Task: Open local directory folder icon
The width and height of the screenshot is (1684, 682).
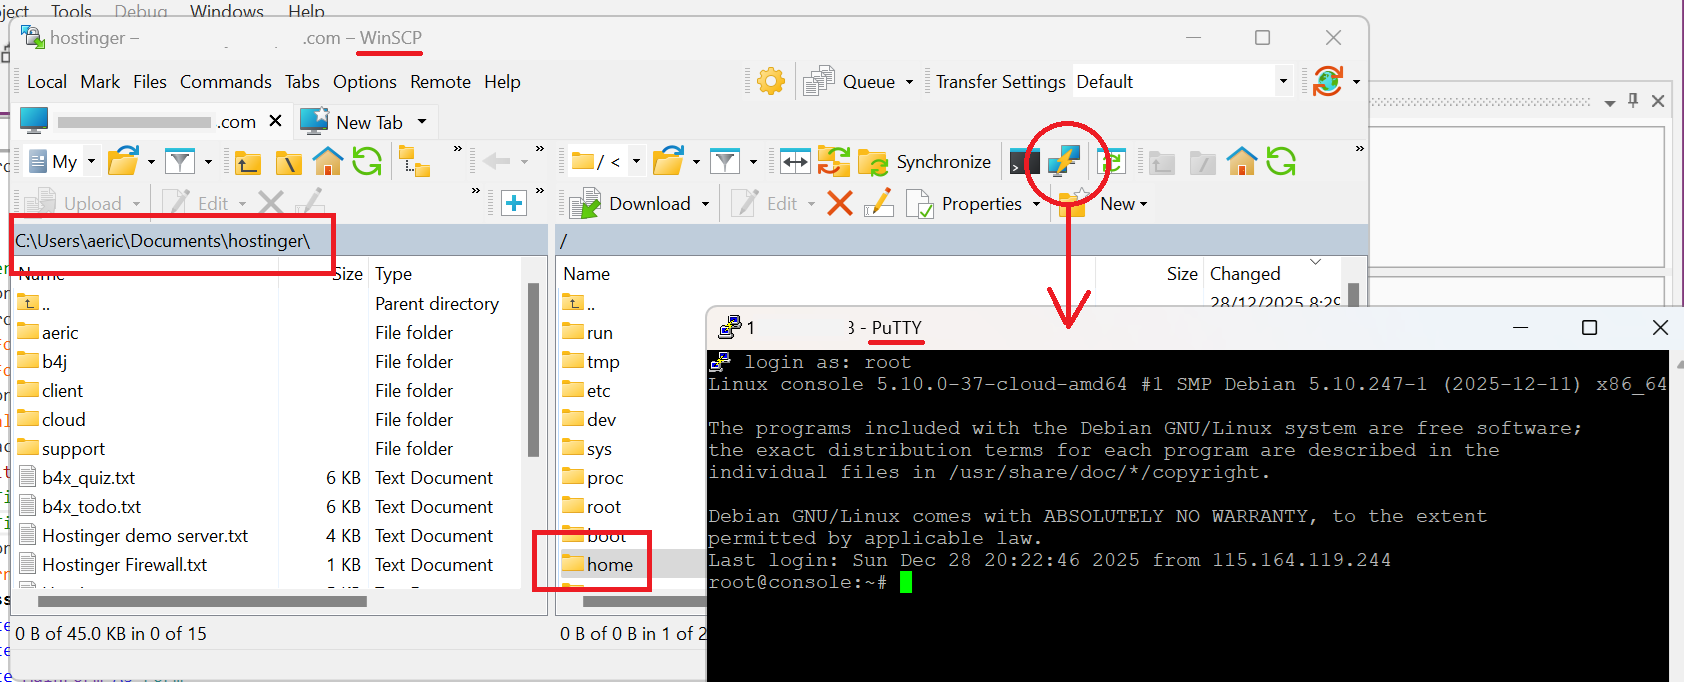Action: point(124,161)
